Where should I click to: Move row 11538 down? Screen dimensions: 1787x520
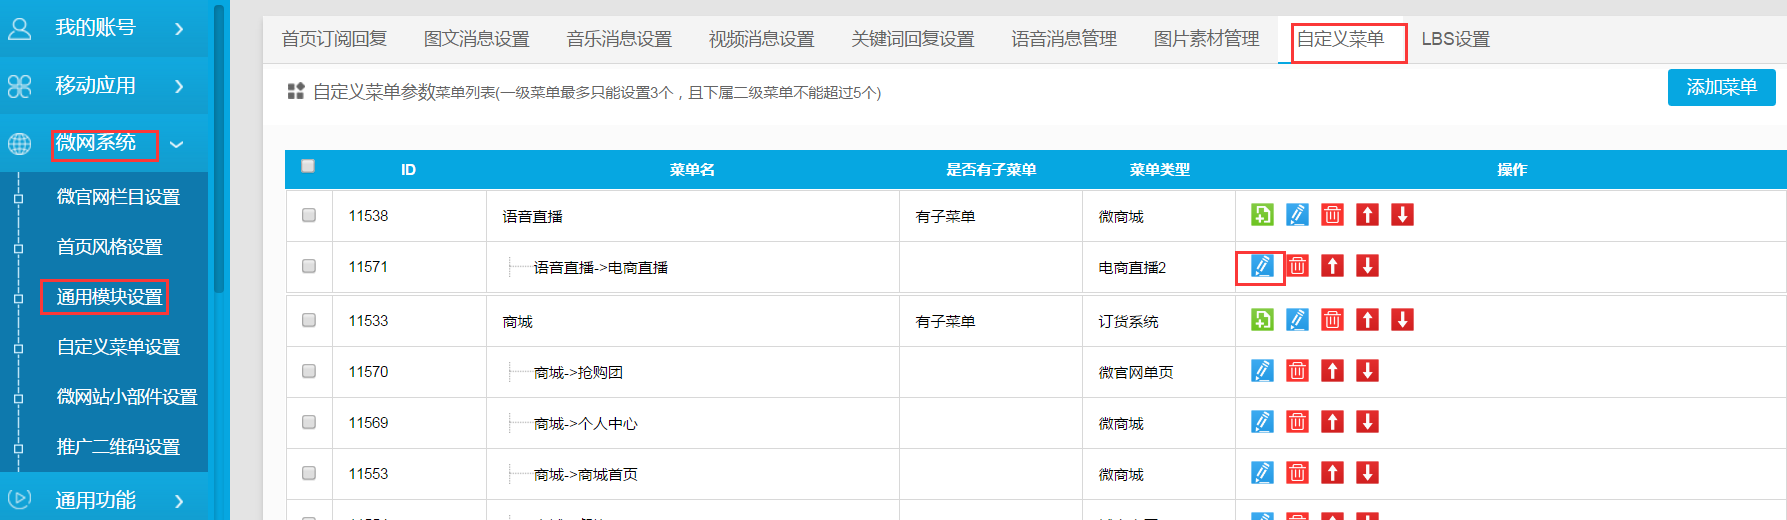[x=1402, y=215]
